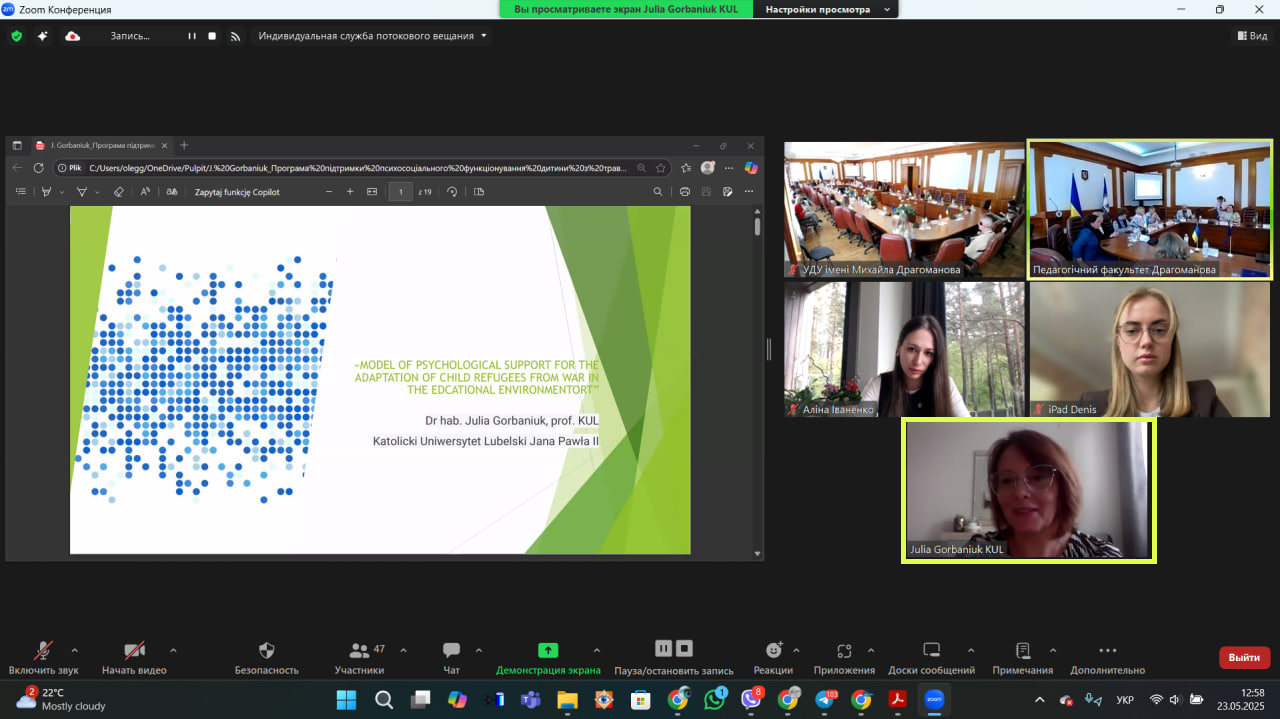Click the shared browser address bar
This screenshot has width=1280, height=719.
click(x=361, y=168)
